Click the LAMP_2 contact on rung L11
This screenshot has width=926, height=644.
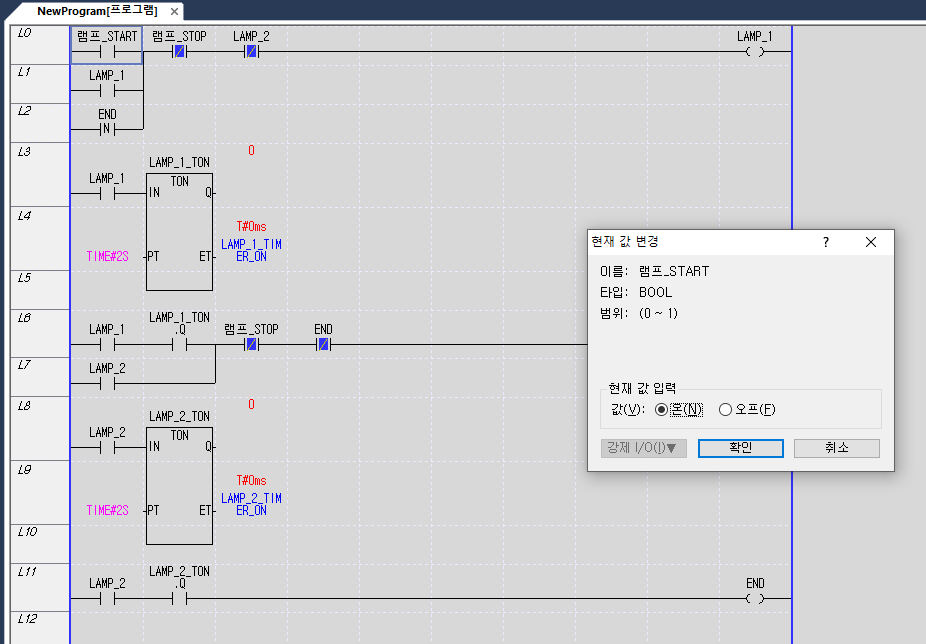(x=107, y=599)
